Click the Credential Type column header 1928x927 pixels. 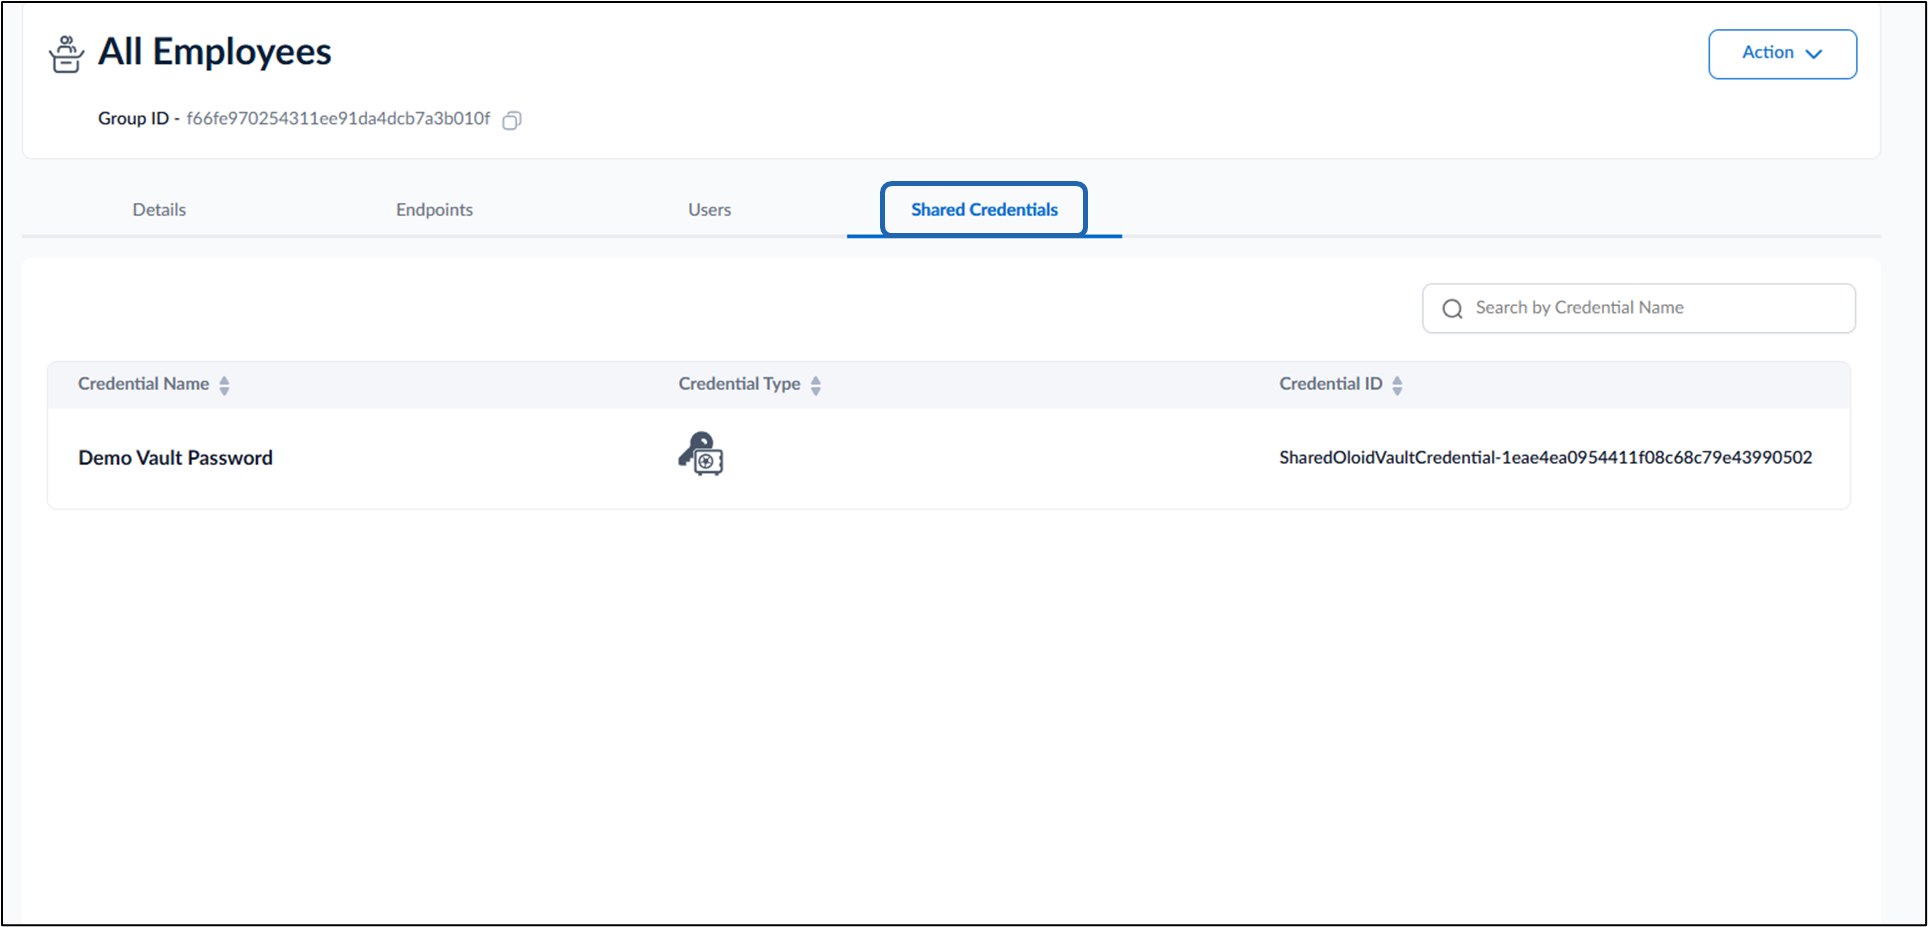739,384
